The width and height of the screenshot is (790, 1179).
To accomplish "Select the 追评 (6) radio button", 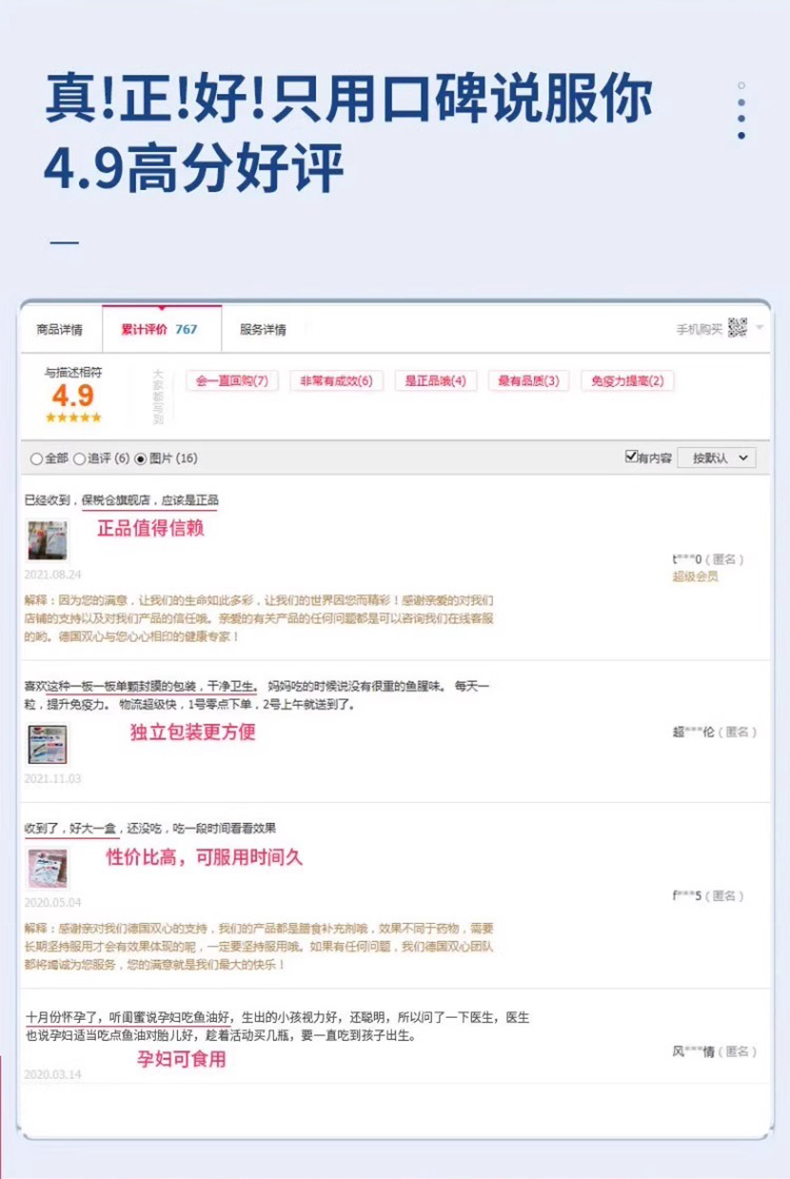I will [79, 459].
